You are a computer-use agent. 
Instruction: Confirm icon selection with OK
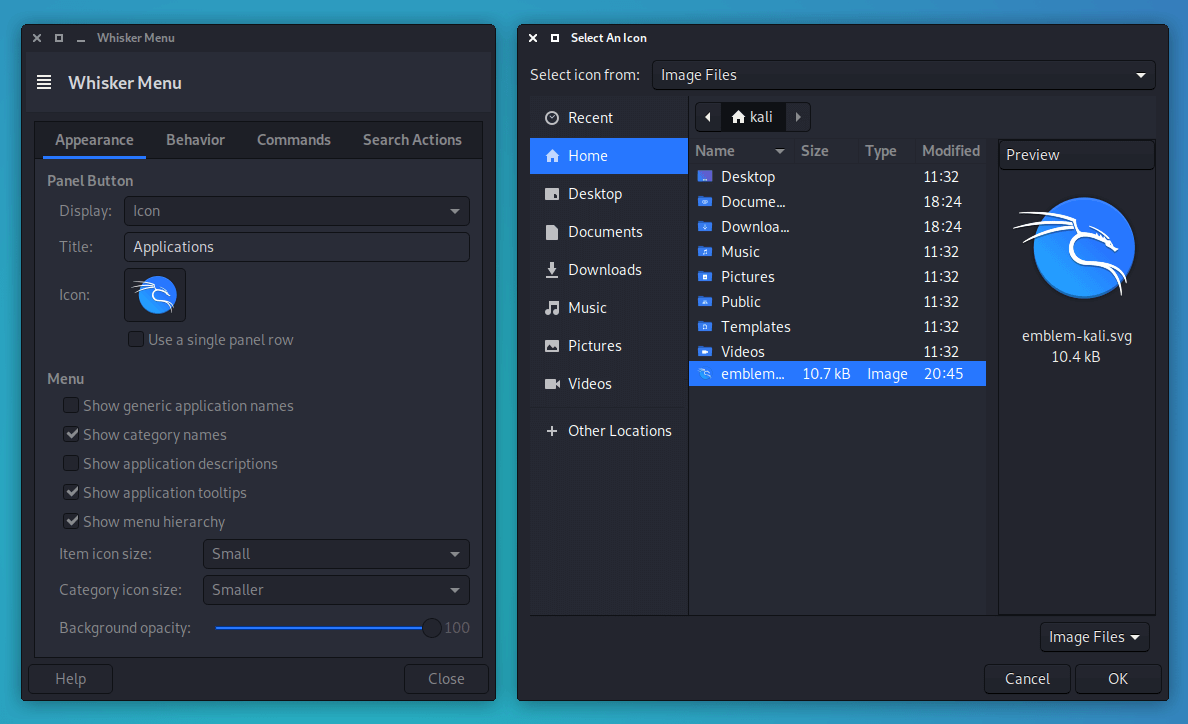tap(1118, 678)
